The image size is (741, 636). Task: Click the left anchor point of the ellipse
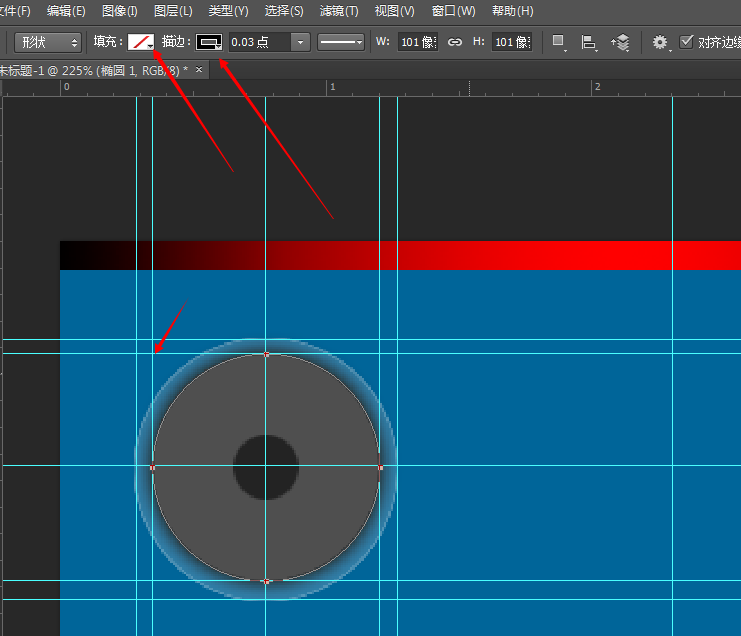tap(152, 467)
